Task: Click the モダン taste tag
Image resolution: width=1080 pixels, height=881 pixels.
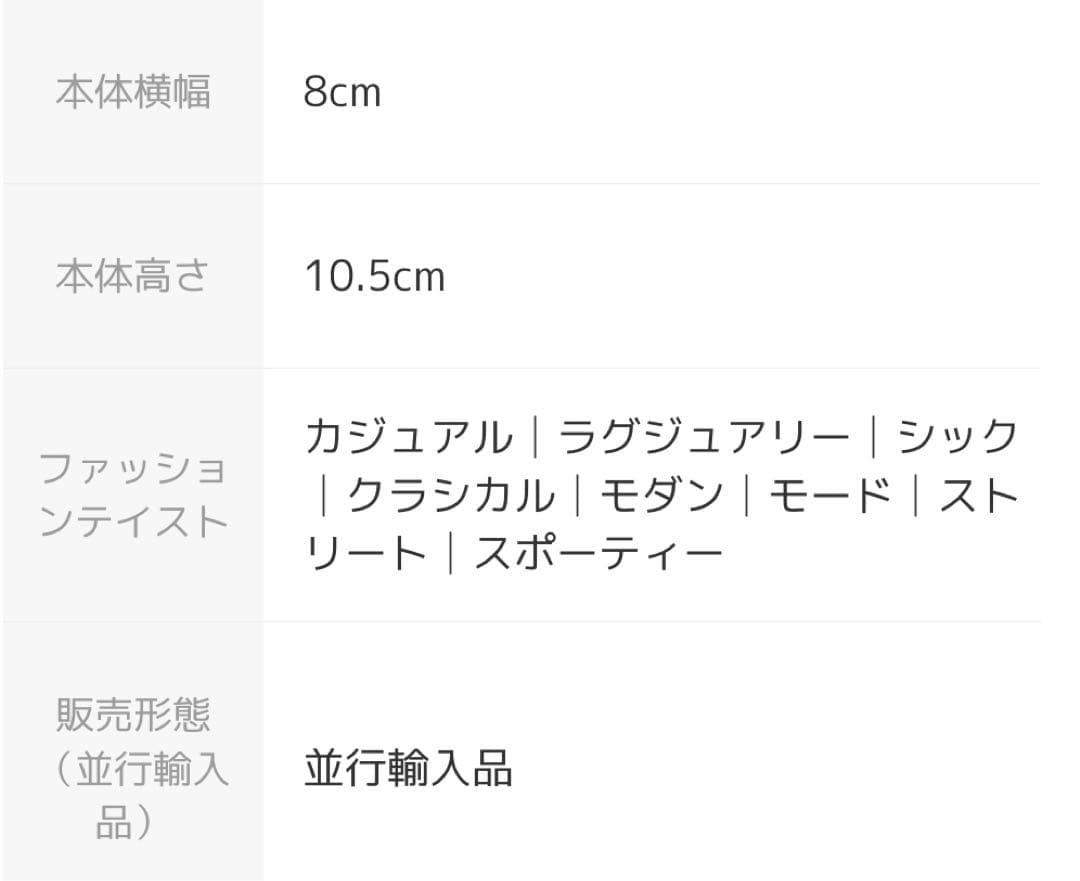Action: 661,495
